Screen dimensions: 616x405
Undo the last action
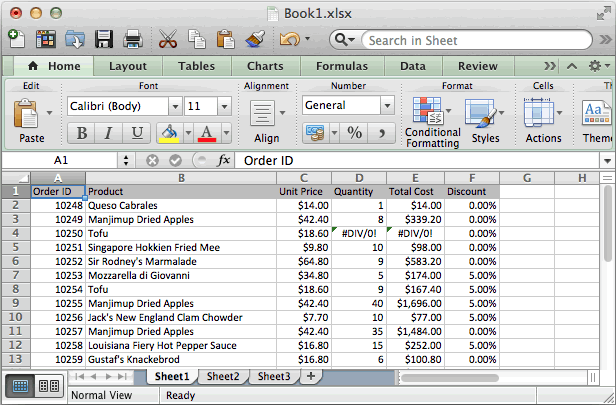[x=290, y=39]
